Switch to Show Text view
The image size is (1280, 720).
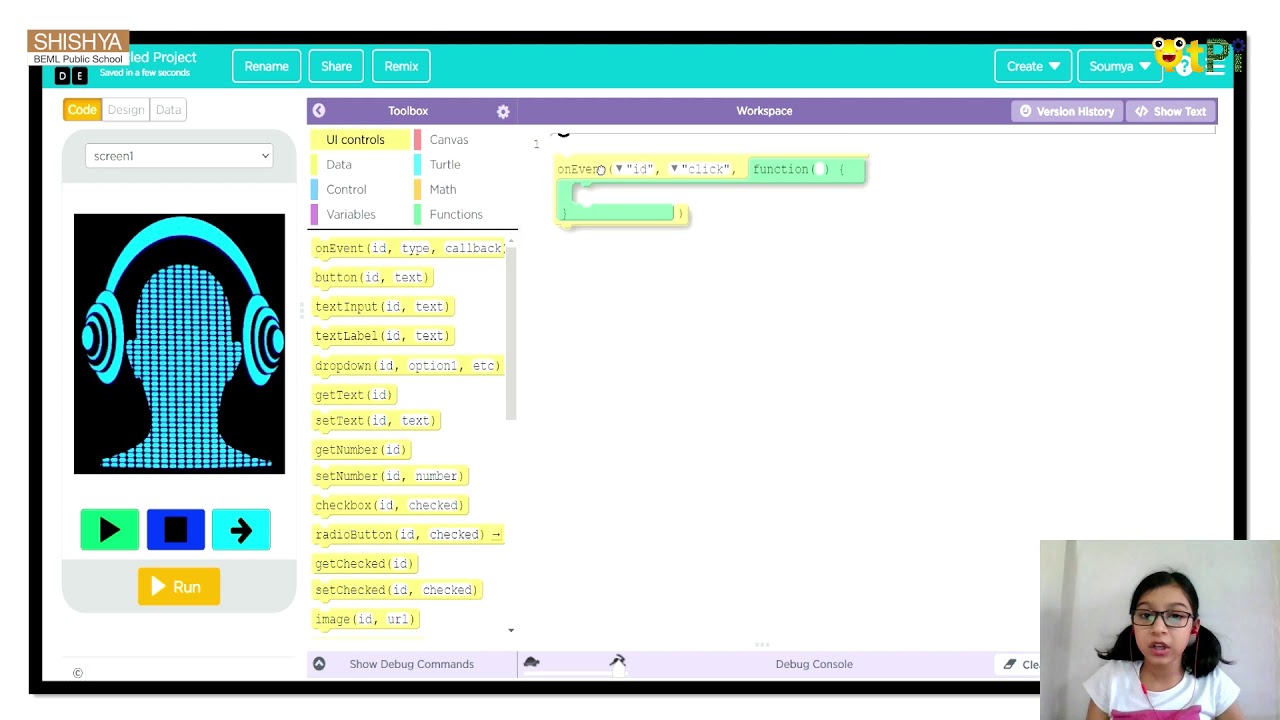point(1170,111)
